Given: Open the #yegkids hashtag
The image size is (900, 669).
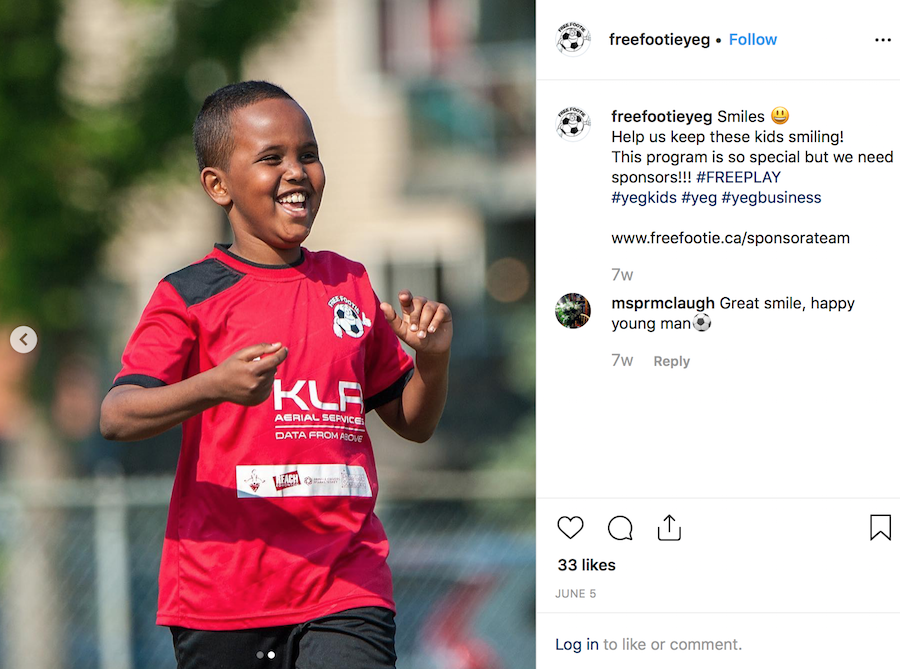Looking at the screenshot, I should tap(644, 198).
